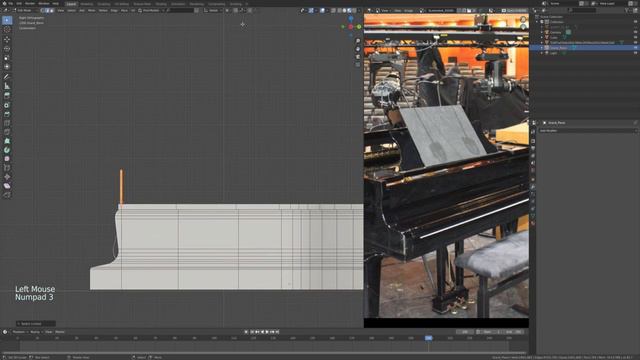Select the Extrude Region tool
640x360 pixels.
[7, 105]
